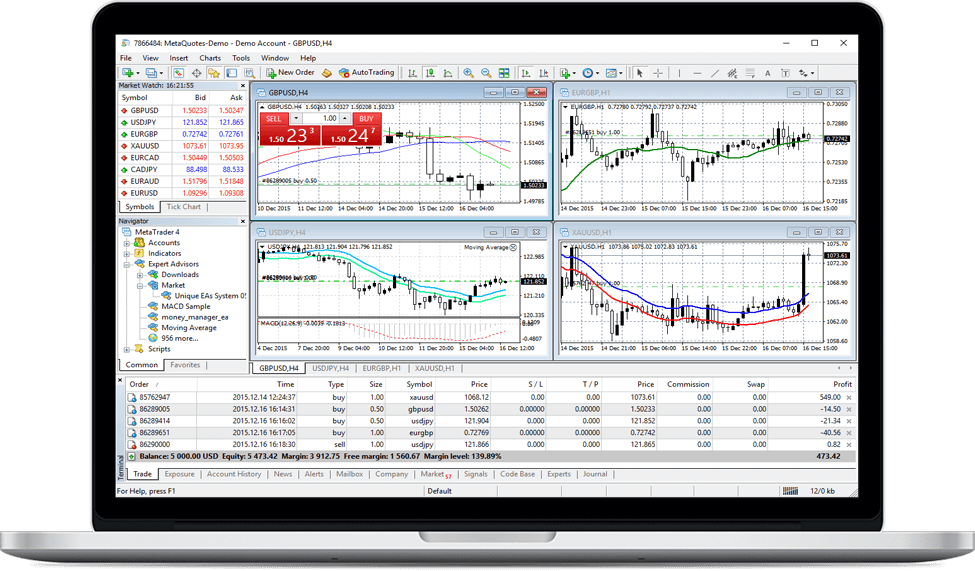This screenshot has height=571, width=975.
Task: Click the connection status bars icon
Action: click(x=790, y=491)
